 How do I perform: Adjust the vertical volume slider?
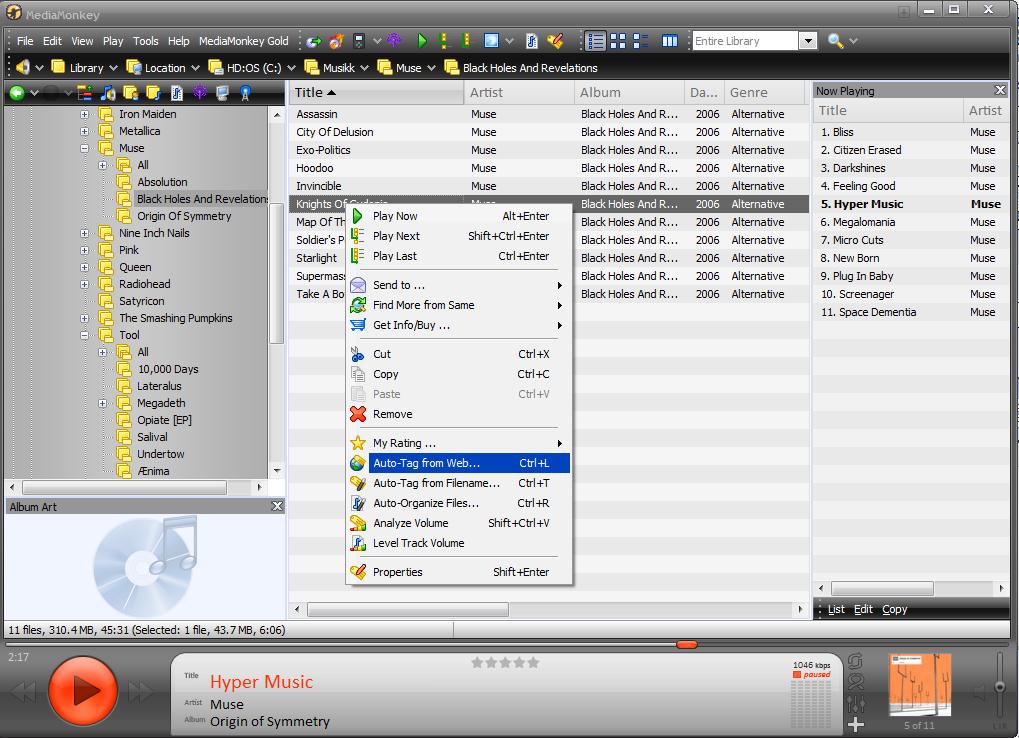[999, 689]
